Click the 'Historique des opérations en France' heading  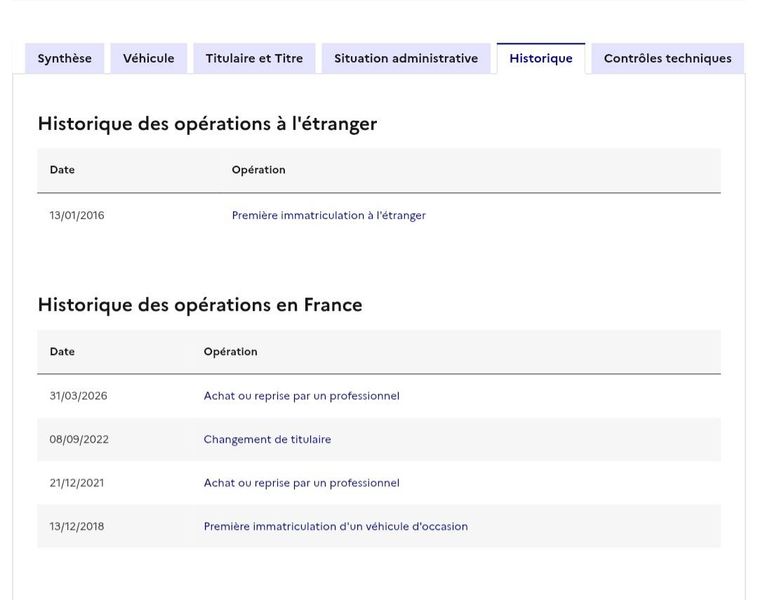[200, 305]
